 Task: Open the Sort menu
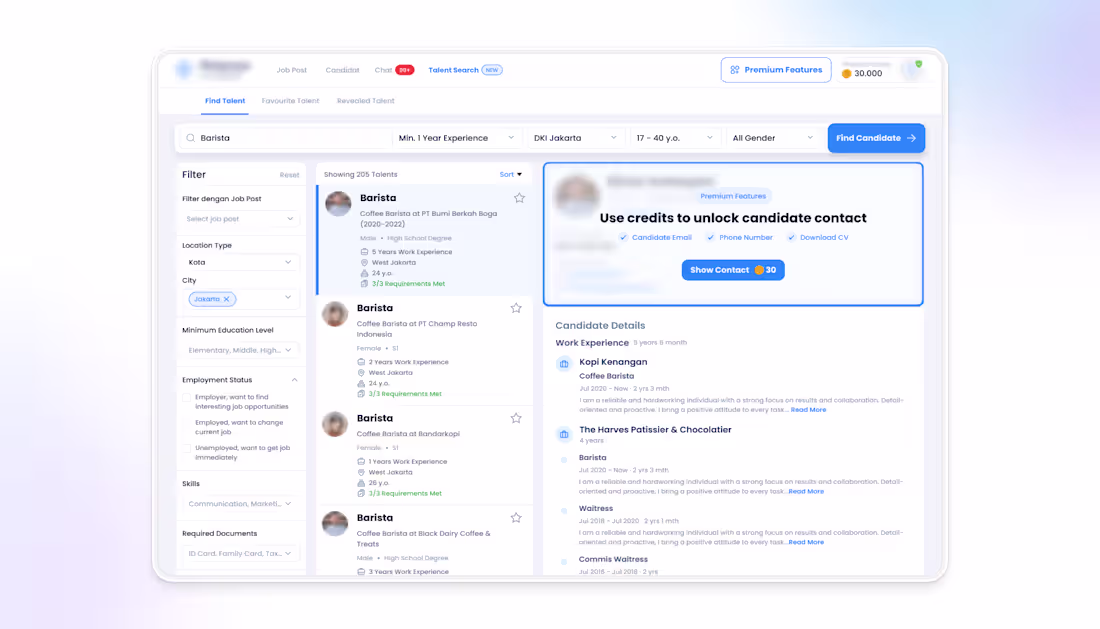click(511, 175)
